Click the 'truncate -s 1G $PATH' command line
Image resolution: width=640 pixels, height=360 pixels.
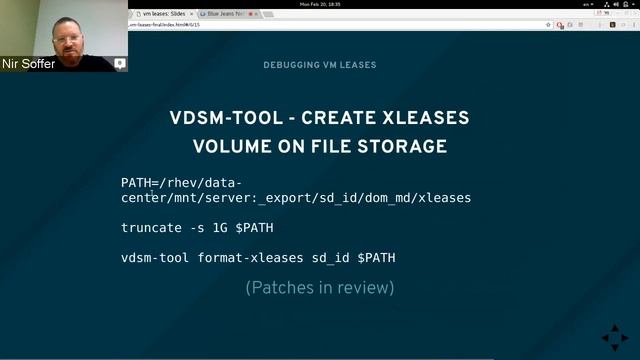coord(197,228)
